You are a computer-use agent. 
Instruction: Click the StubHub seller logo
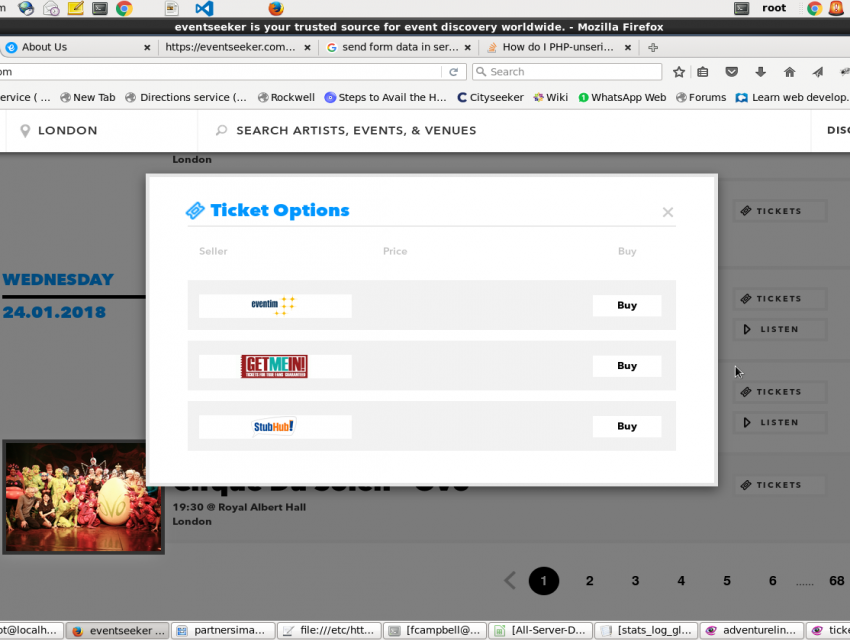[x=275, y=427]
